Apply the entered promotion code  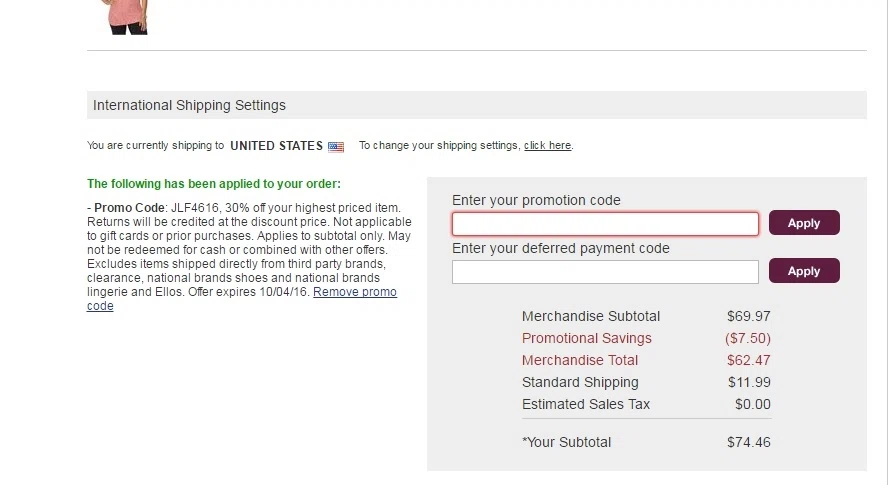click(x=804, y=223)
